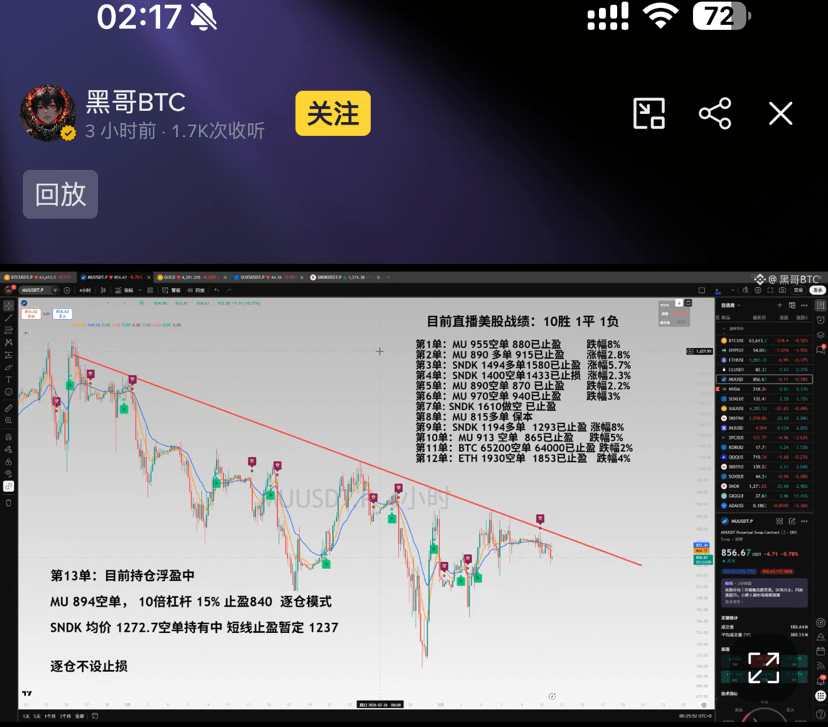Open the candlestick chart style picker
Viewport: 828px width, 727px height.
104,290
